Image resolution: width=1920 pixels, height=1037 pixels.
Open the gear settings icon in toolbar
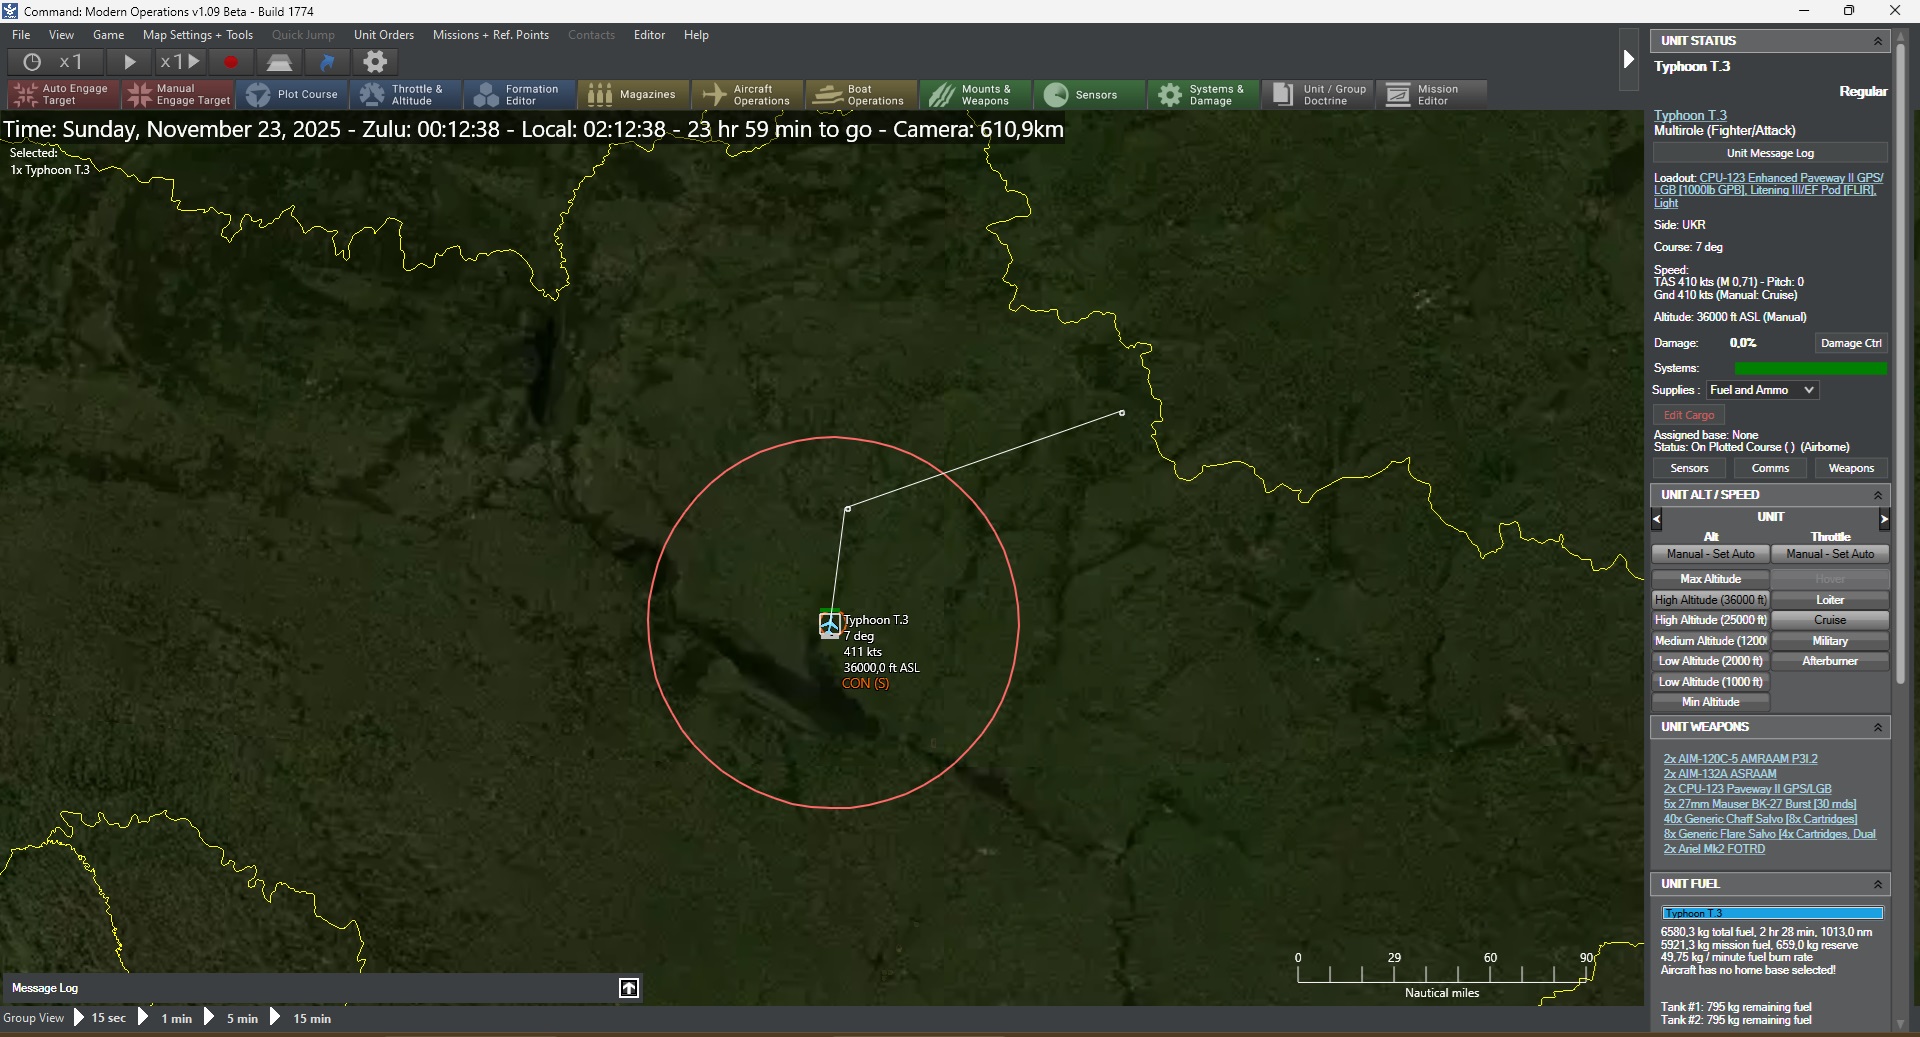(x=375, y=62)
